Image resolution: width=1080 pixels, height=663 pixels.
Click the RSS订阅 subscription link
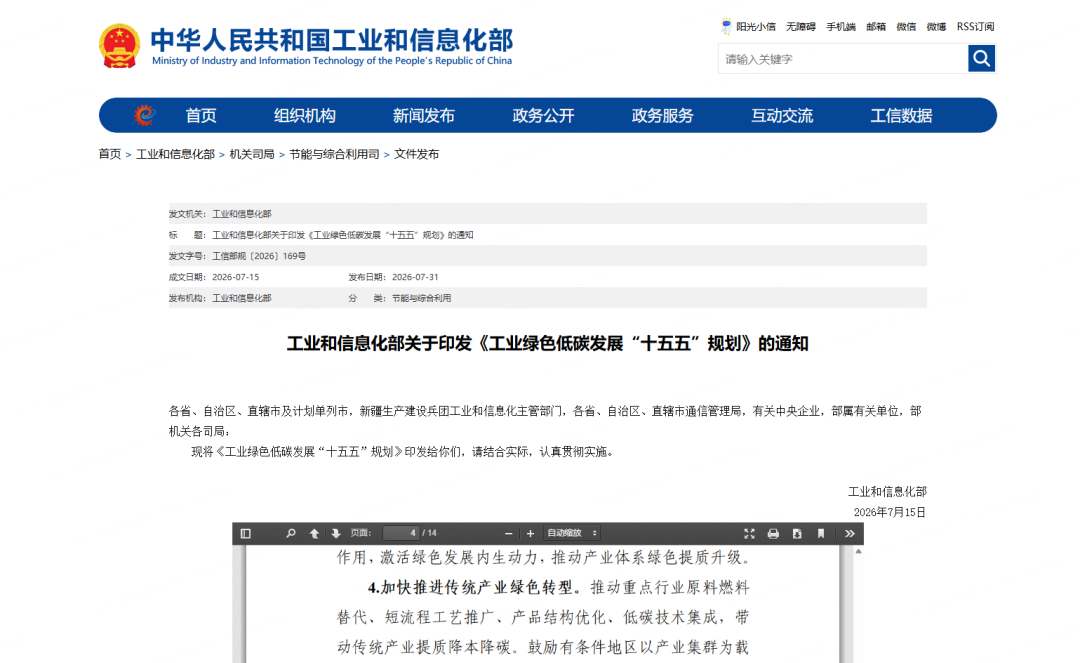[975, 26]
